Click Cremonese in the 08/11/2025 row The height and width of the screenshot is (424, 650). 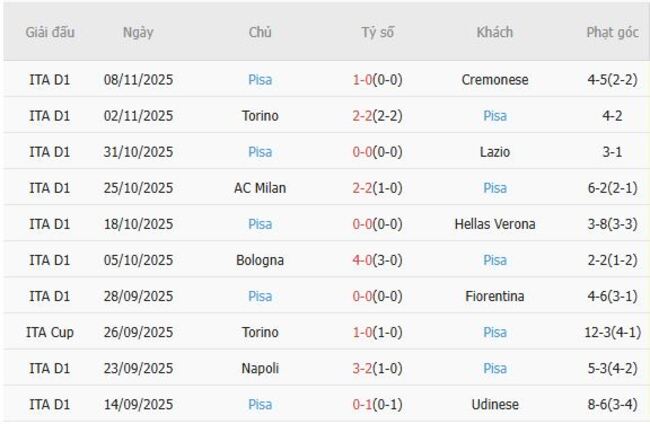[x=495, y=80]
